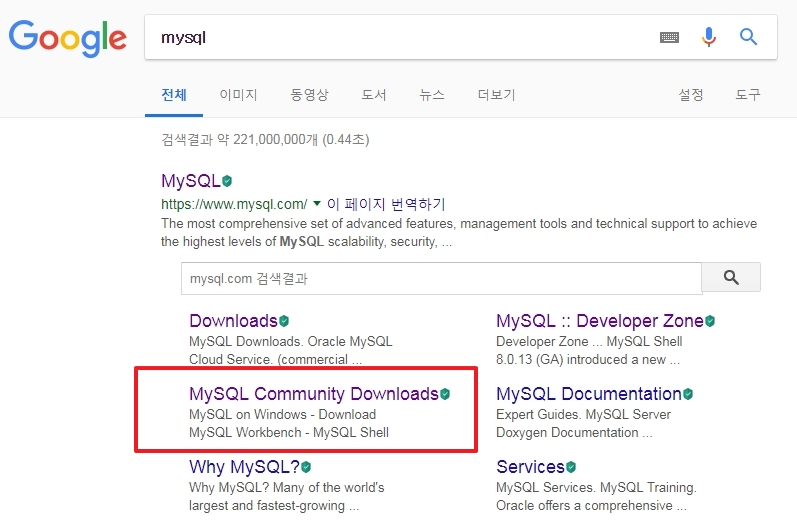Click the mysql.com site search magnifier button
The width and height of the screenshot is (797, 520).
point(731,277)
